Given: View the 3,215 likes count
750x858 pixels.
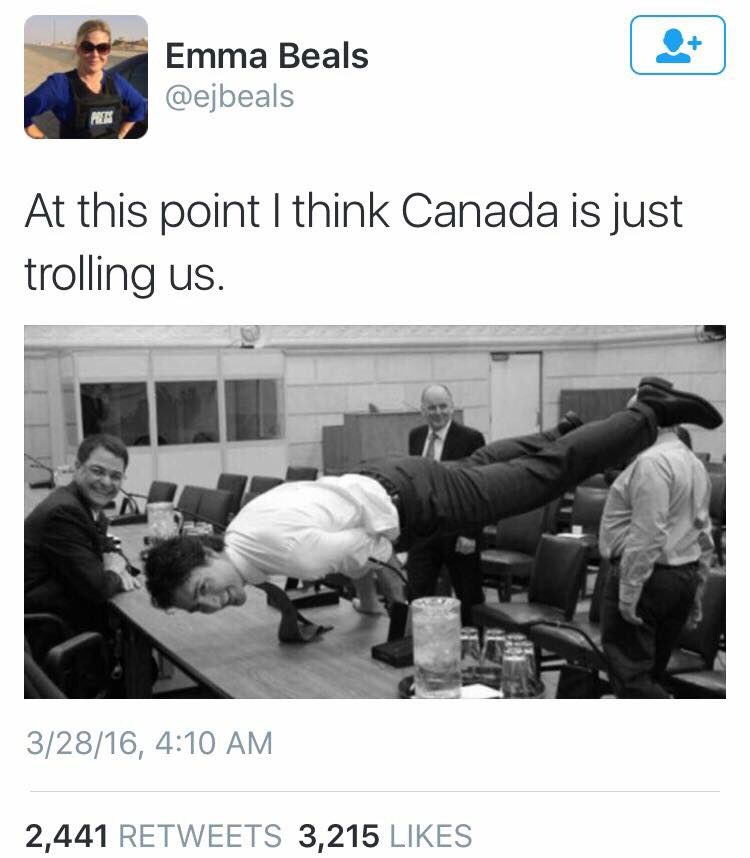Looking at the screenshot, I should 339,836.
